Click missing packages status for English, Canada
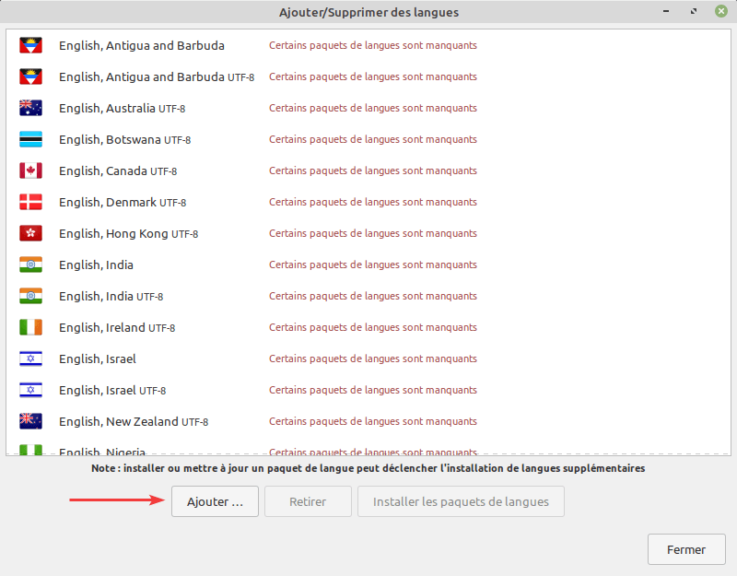 [x=373, y=171]
